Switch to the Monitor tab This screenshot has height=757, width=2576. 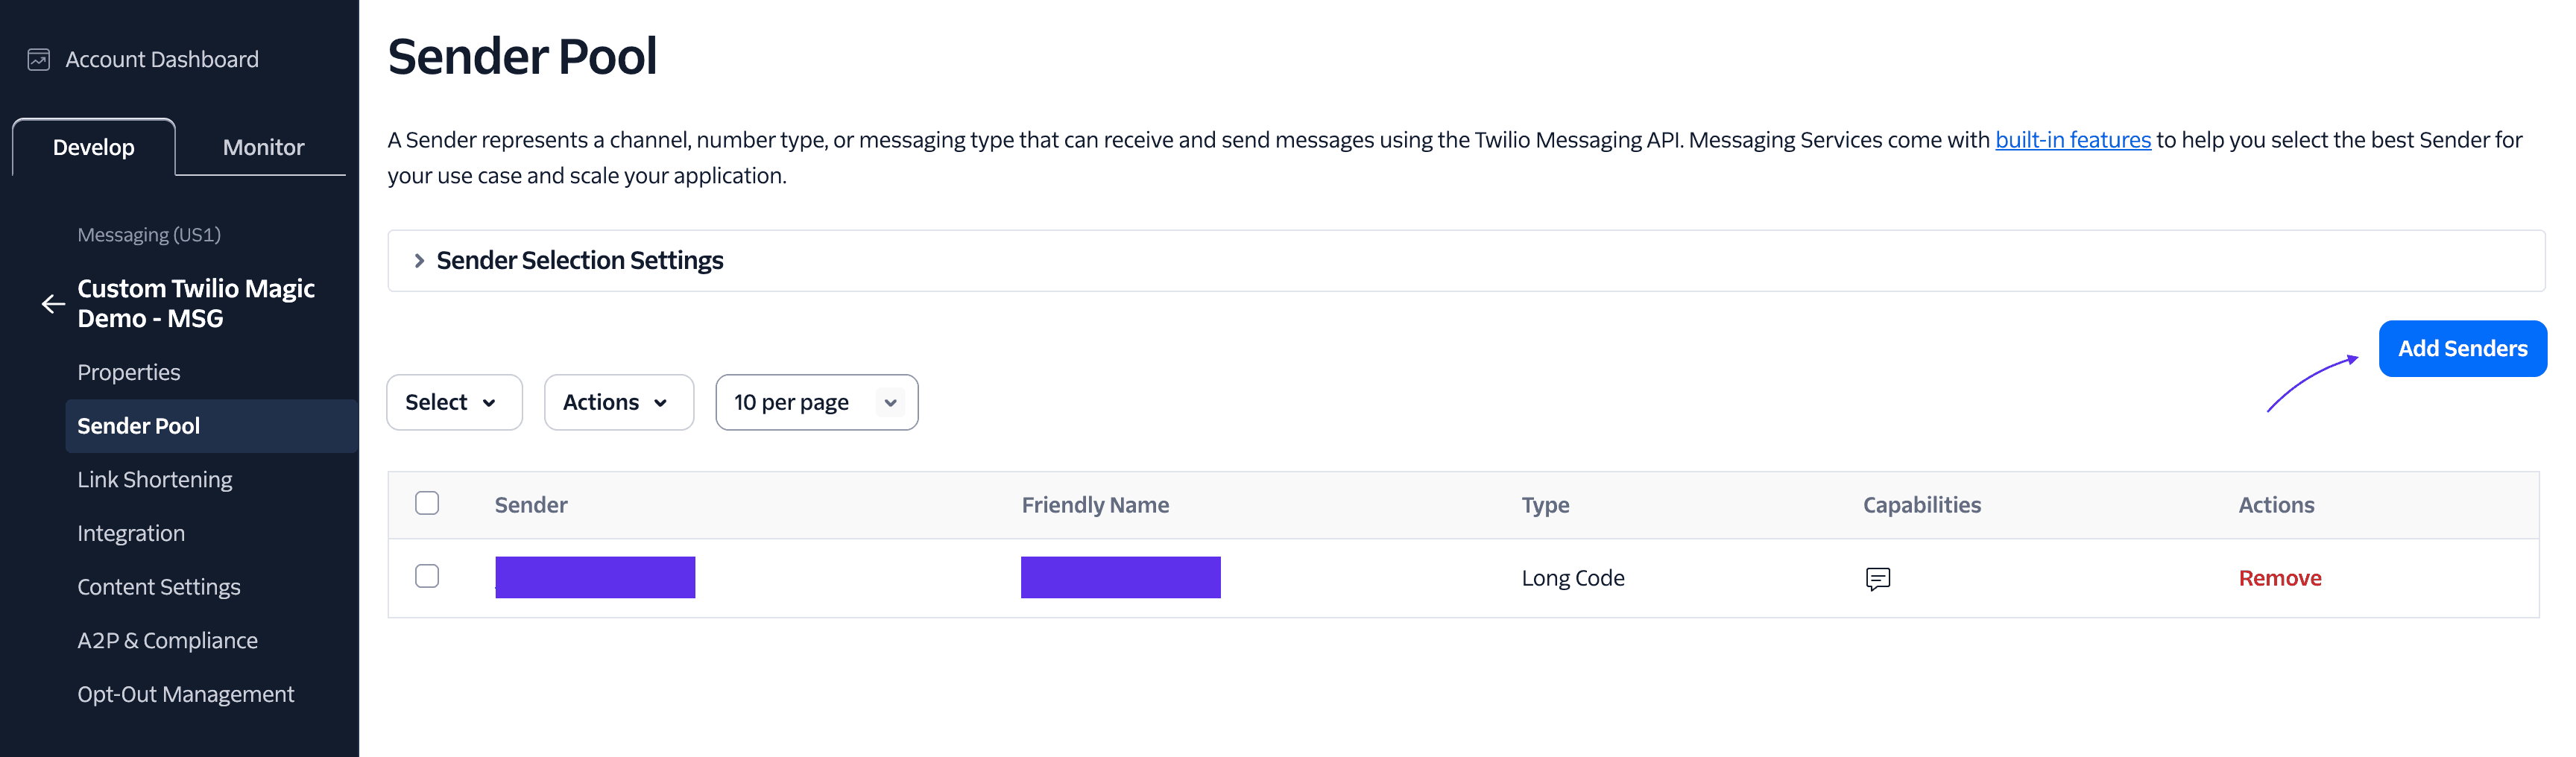(263, 147)
